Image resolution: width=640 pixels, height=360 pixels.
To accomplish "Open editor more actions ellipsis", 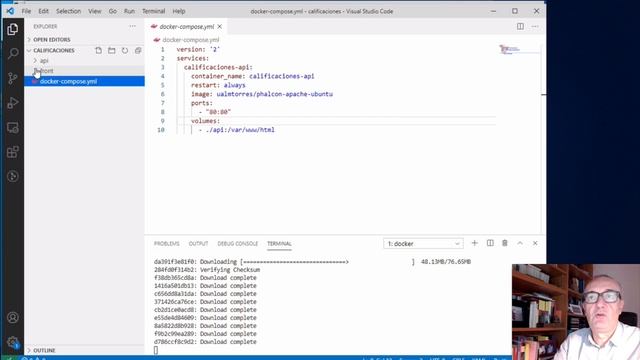I will [x=535, y=26].
